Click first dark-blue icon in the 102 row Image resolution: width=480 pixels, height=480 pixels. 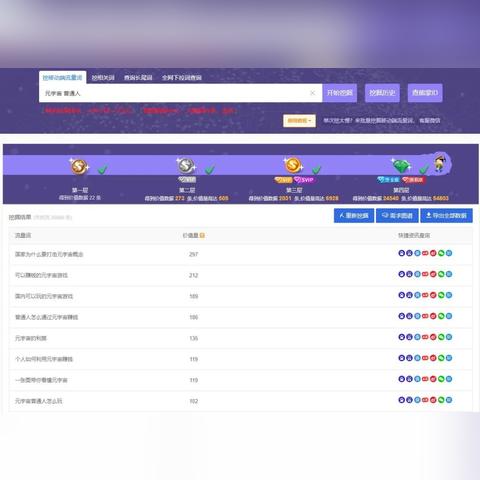click(402, 400)
